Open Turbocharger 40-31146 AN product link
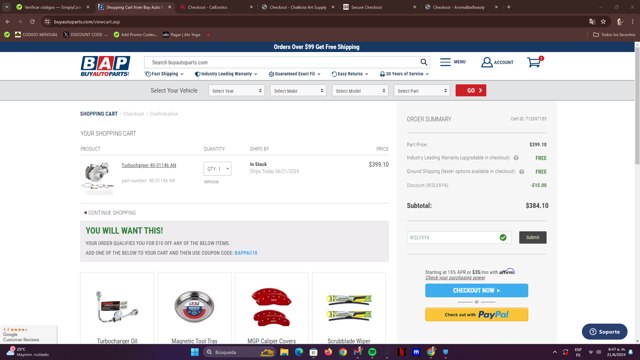Viewport: 640px width, 360px height. tap(149, 165)
